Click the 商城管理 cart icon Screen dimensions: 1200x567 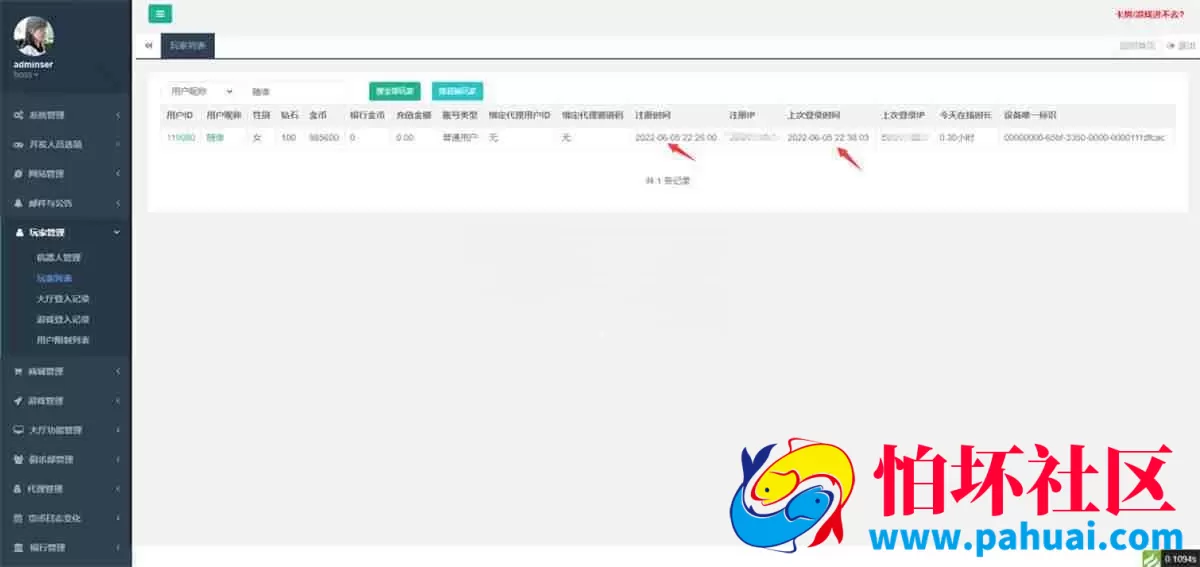click(19, 371)
